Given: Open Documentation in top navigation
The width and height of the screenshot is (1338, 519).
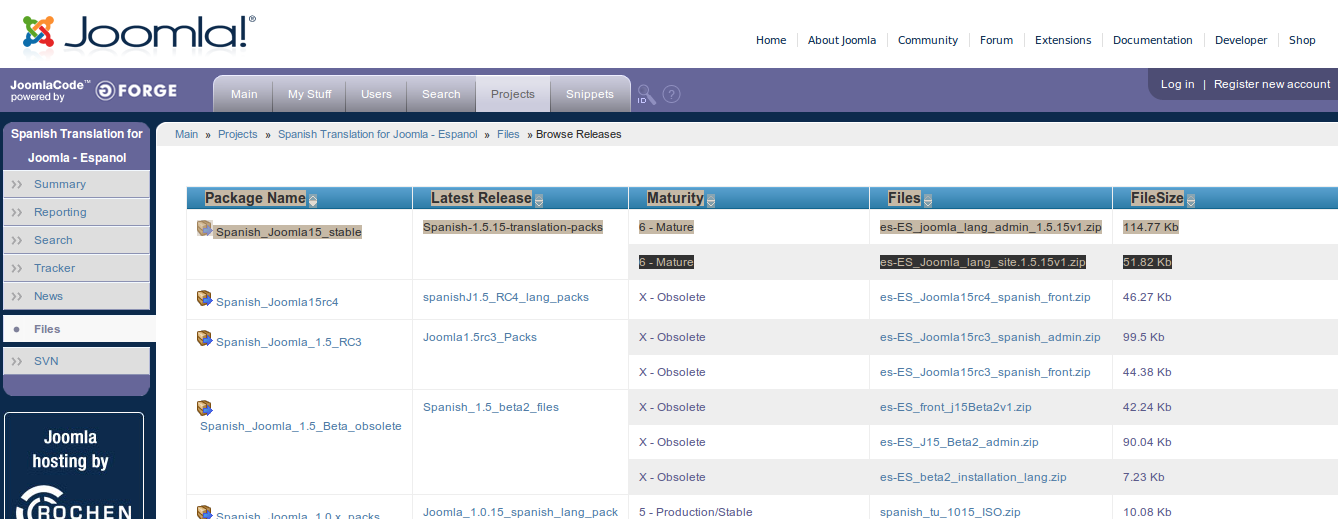Looking at the screenshot, I should (x=1153, y=40).
